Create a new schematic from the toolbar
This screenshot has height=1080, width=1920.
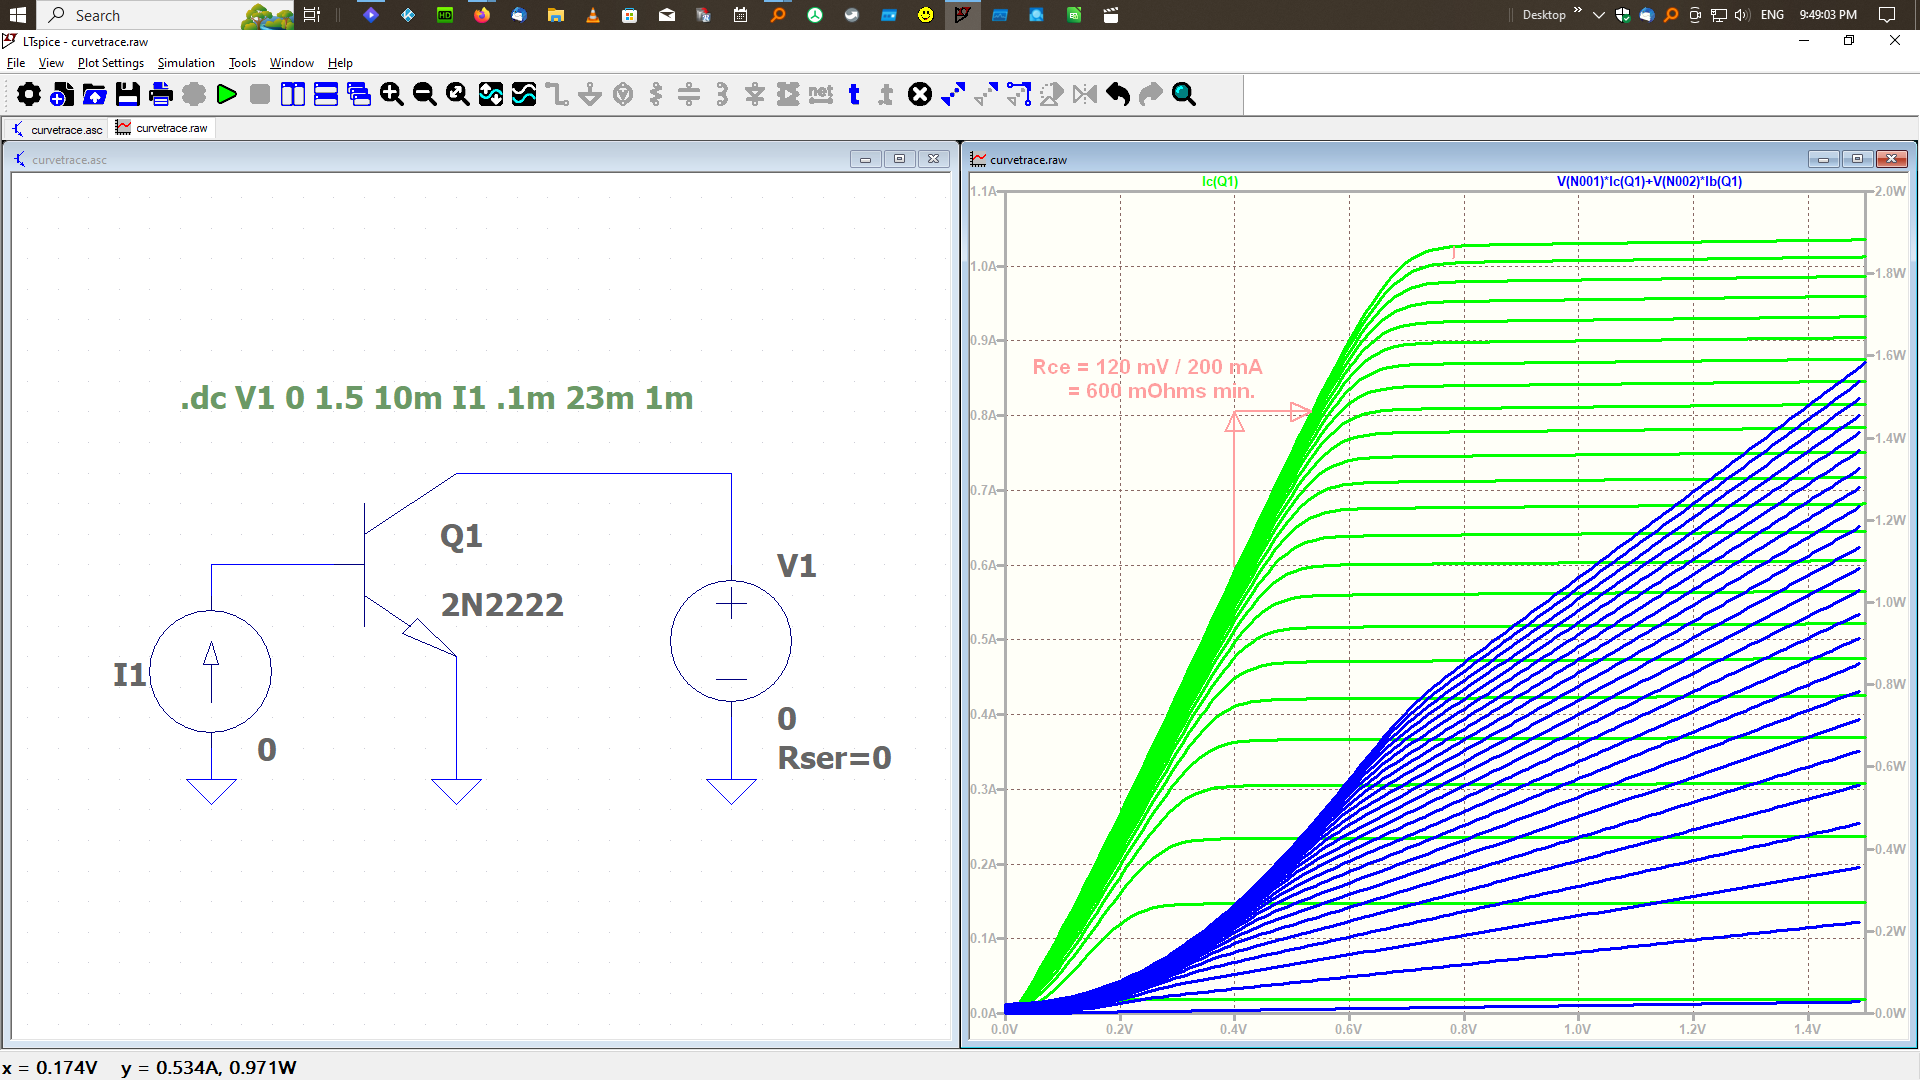tap(62, 94)
